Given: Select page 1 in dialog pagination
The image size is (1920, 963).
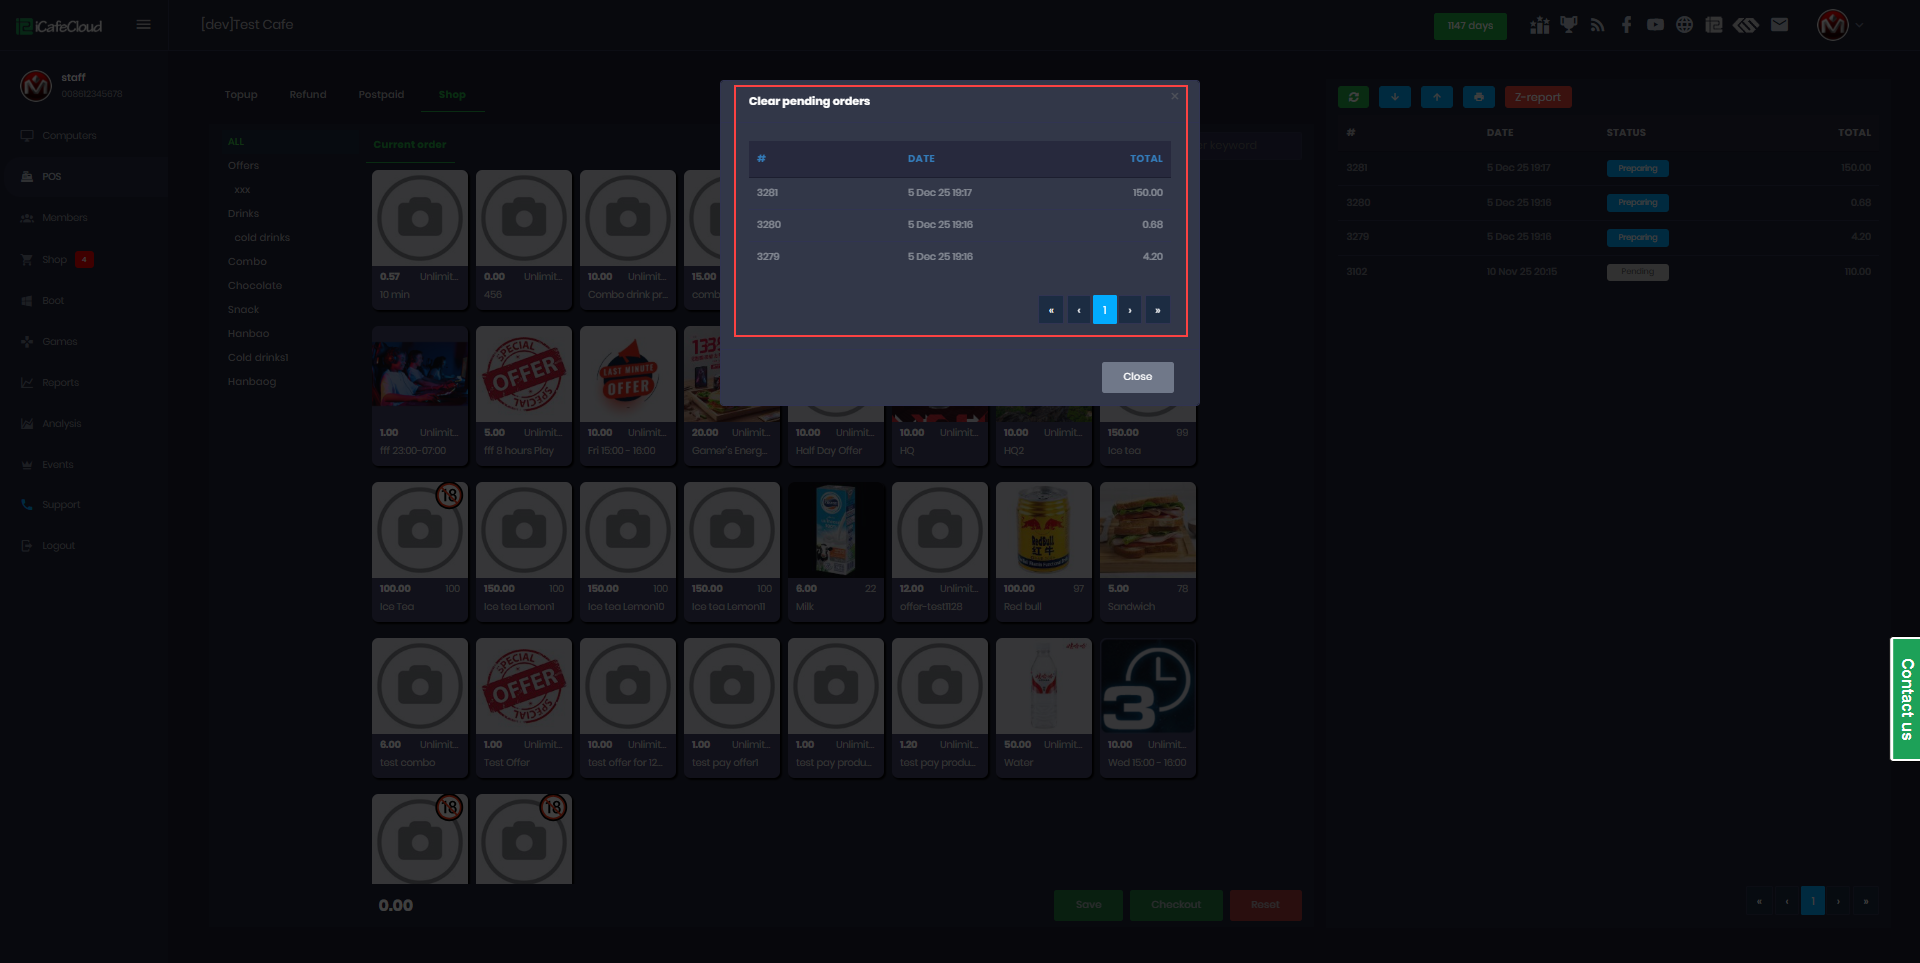Looking at the screenshot, I should click(1105, 310).
